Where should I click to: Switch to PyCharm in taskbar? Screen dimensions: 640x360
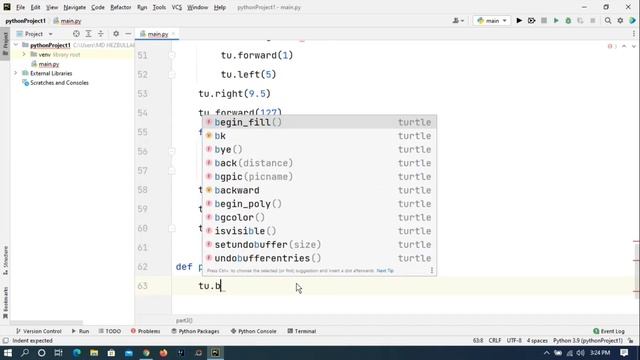[x=215, y=353]
